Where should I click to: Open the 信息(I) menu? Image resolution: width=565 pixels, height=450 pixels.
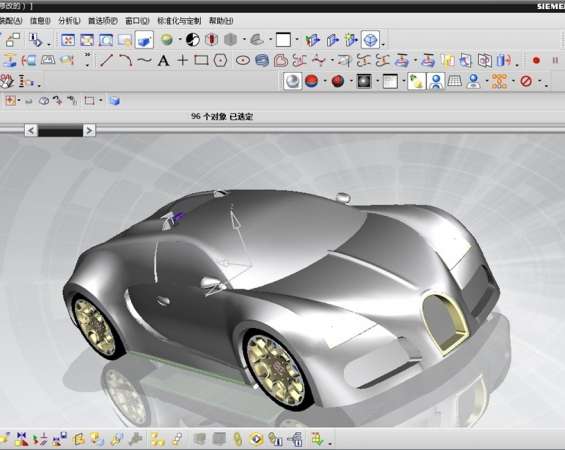40,21
